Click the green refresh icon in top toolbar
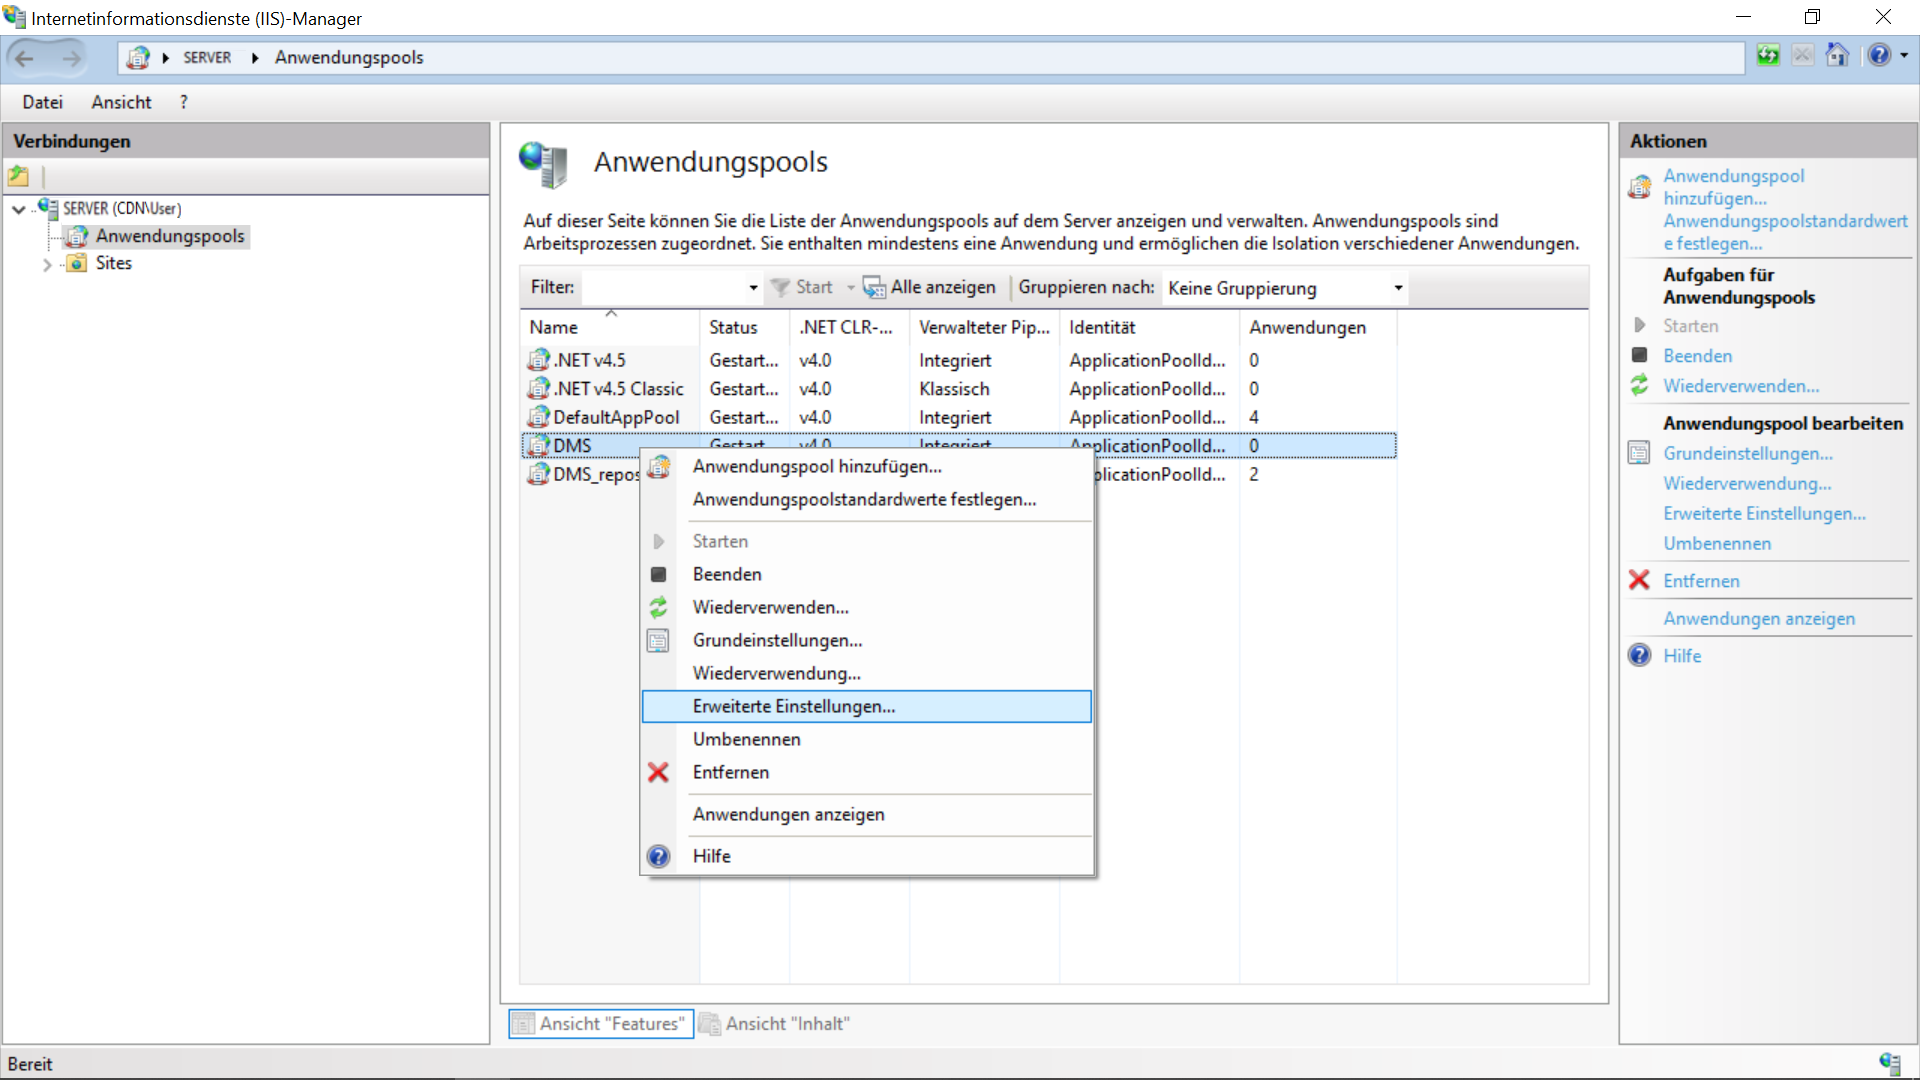This screenshot has width=1920, height=1080. point(1768,56)
